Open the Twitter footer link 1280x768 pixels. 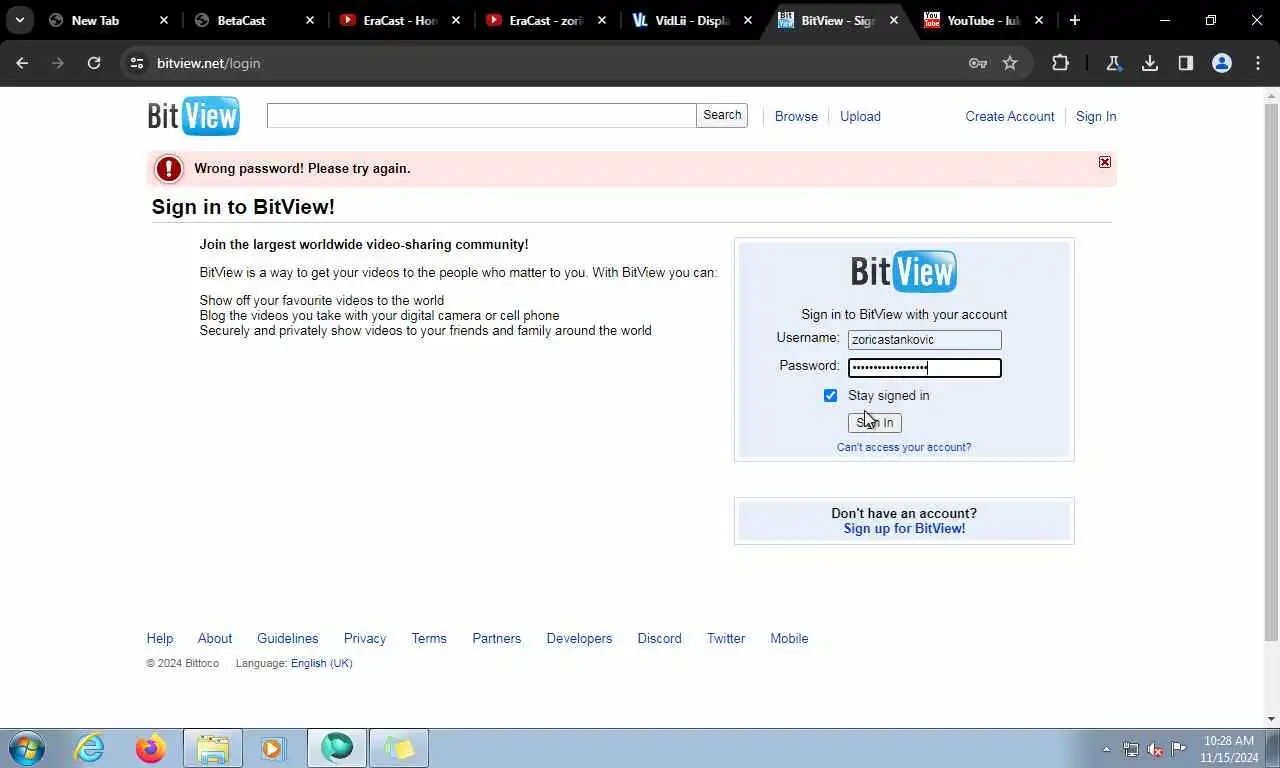pyautogui.click(x=726, y=638)
